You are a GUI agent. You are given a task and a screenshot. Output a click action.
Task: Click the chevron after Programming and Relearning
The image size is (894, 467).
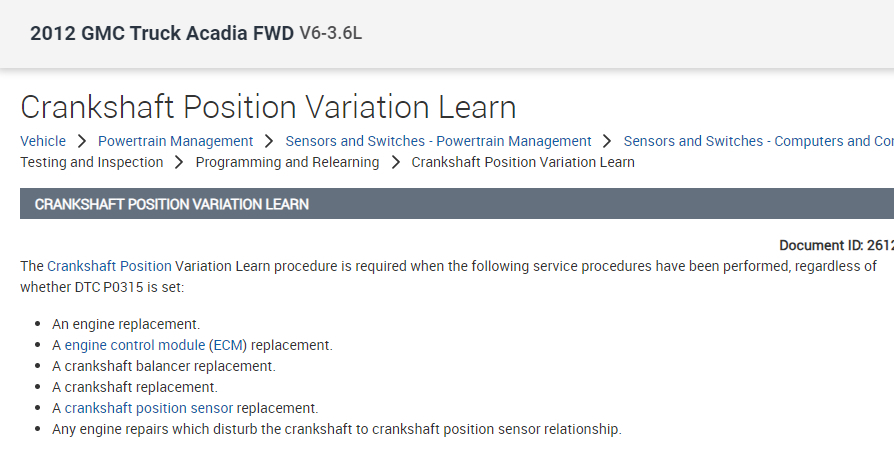396,162
